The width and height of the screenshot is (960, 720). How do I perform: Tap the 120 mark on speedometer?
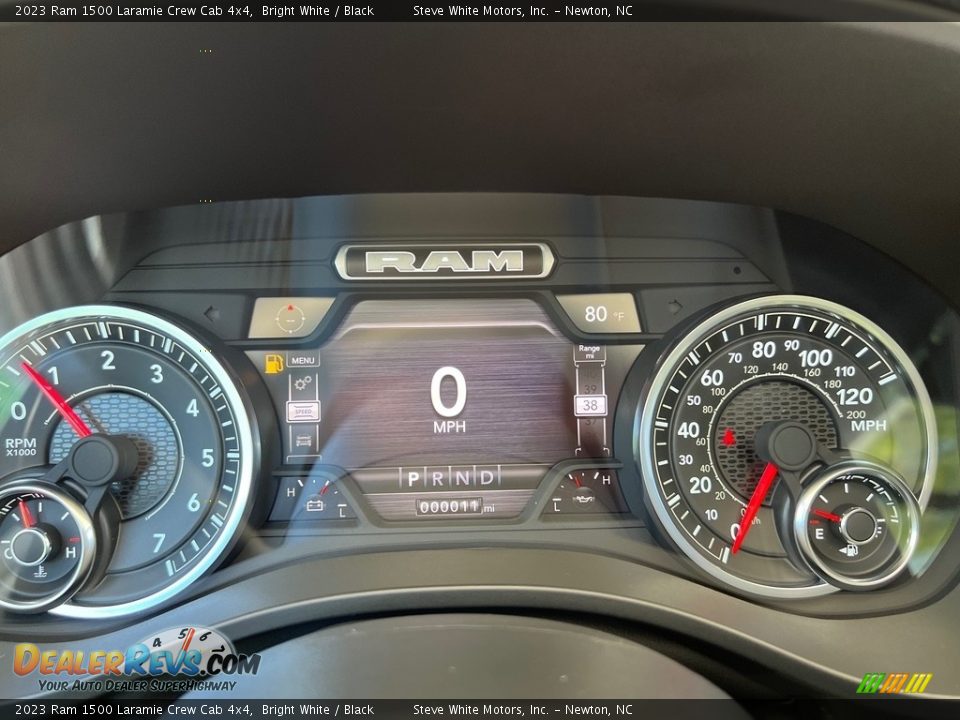855,397
